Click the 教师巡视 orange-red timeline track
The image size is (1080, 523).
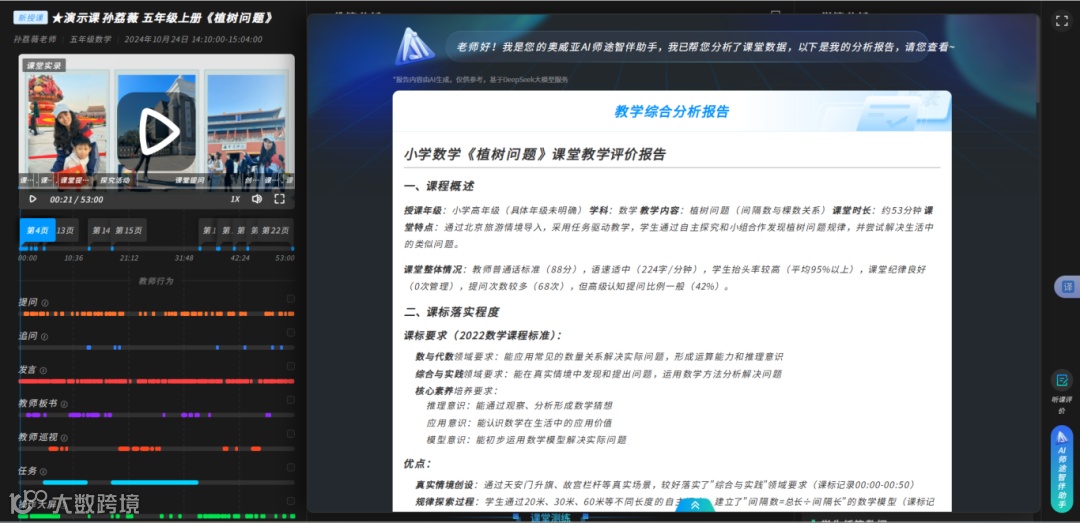point(156,449)
